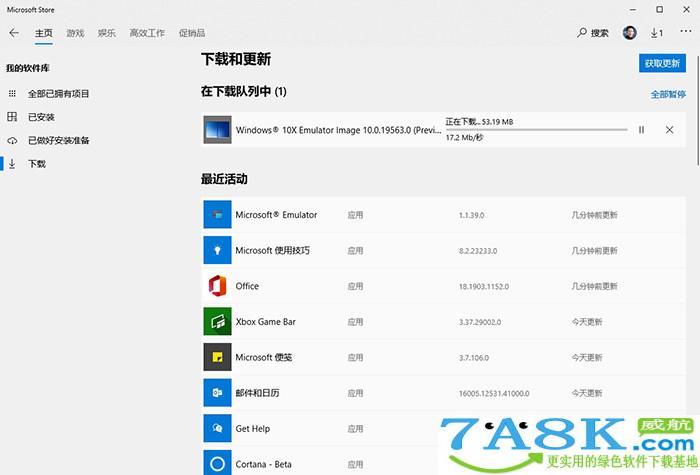This screenshot has width=700, height=475.
Task: Click the vertical scrollbar on right edge
Action: (698, 112)
